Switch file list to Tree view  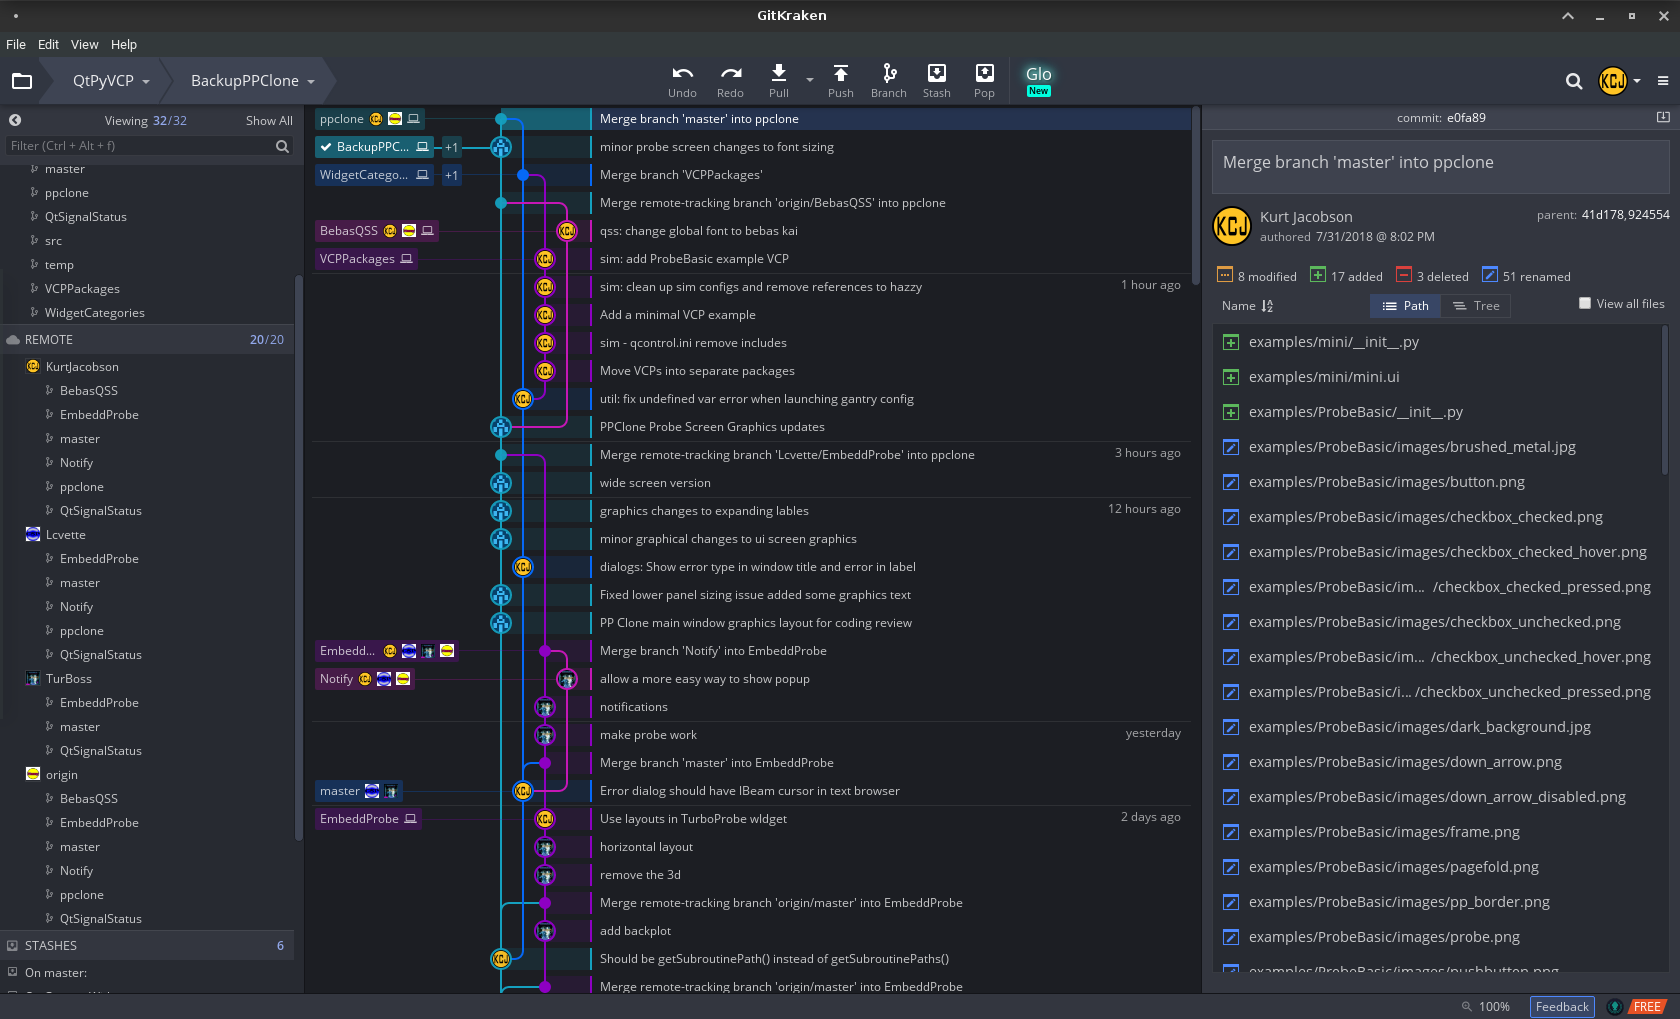[x=1476, y=306]
